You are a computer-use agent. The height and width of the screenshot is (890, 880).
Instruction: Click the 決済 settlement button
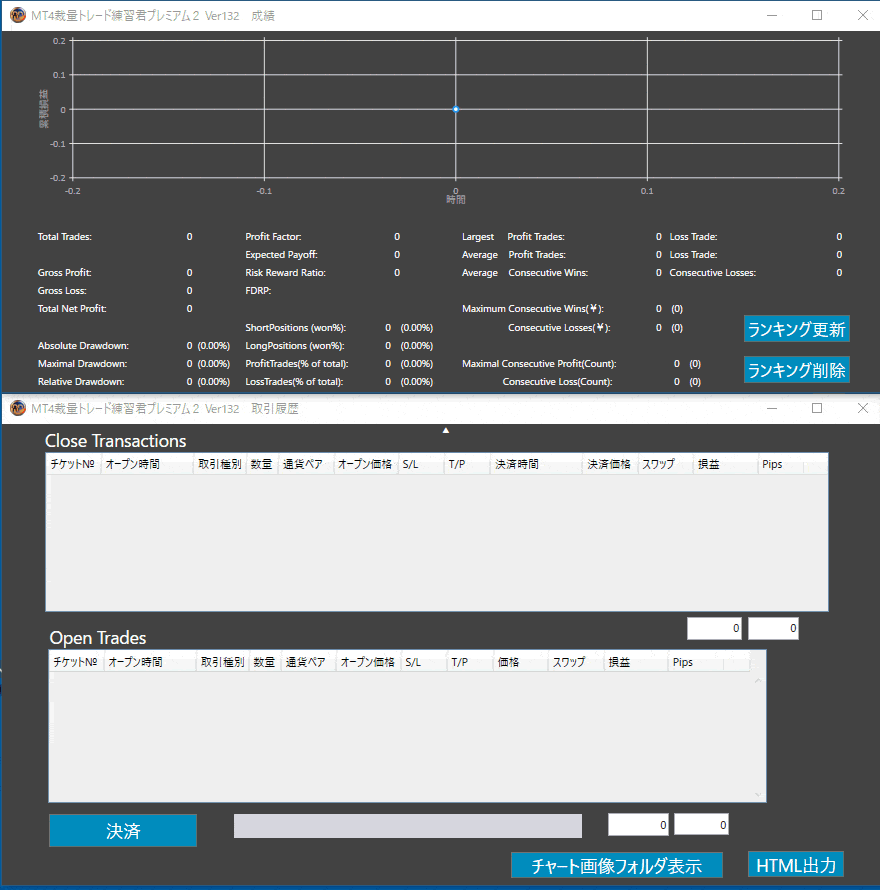click(x=123, y=831)
